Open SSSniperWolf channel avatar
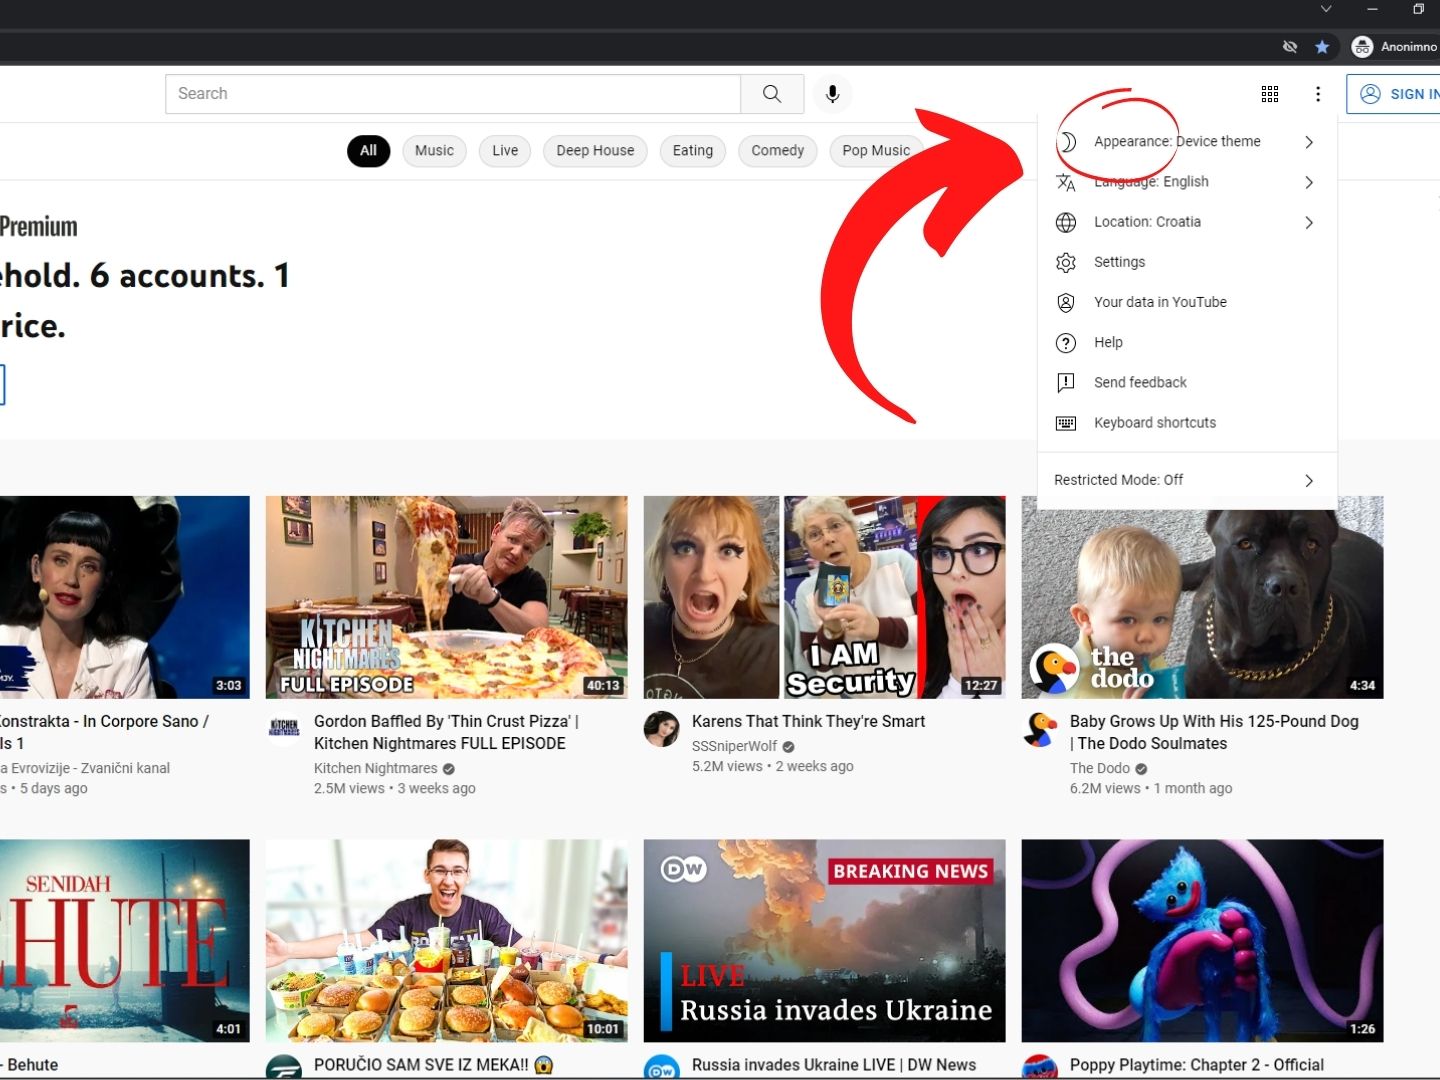This screenshot has height=1080, width=1440. [x=662, y=729]
